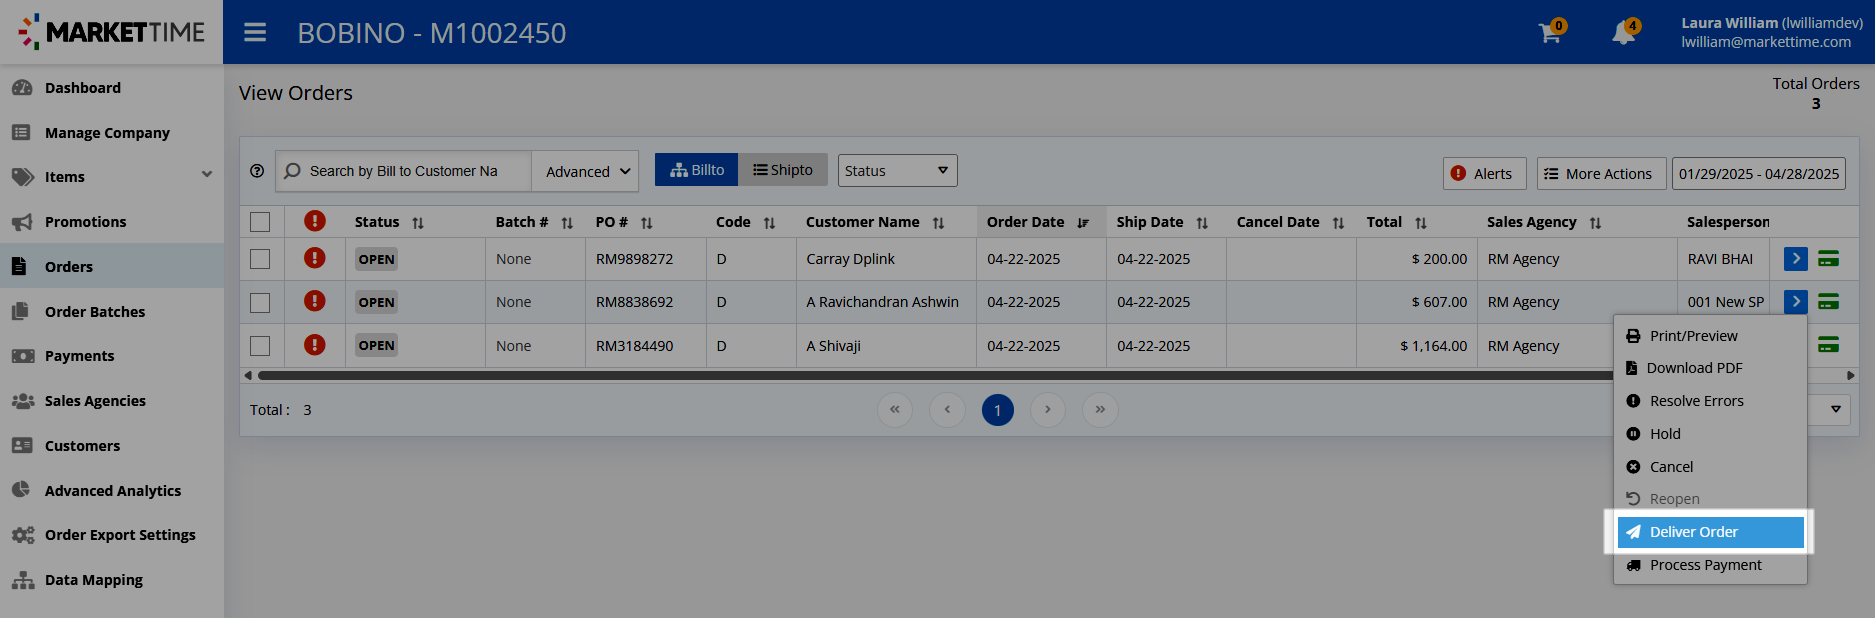The height and width of the screenshot is (618, 1875).
Task: Select the Reopen menu entry
Action: click(1710, 499)
